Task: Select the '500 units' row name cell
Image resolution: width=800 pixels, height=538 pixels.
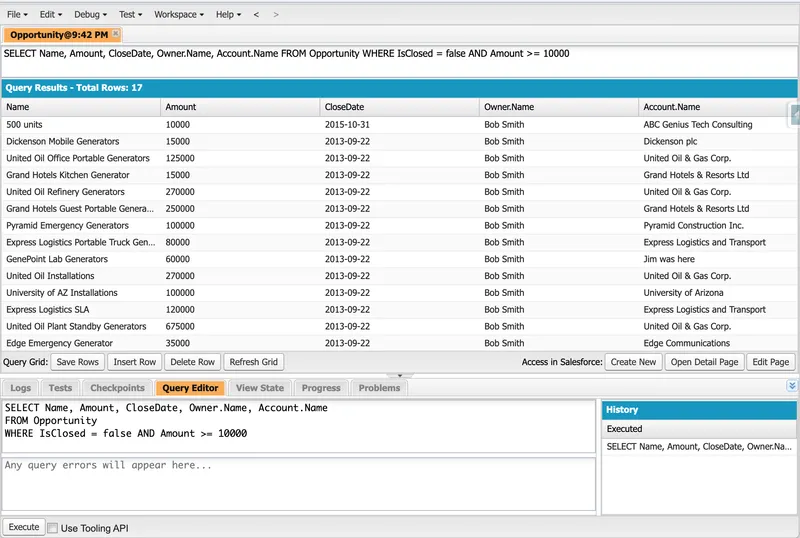Action: tap(81, 125)
